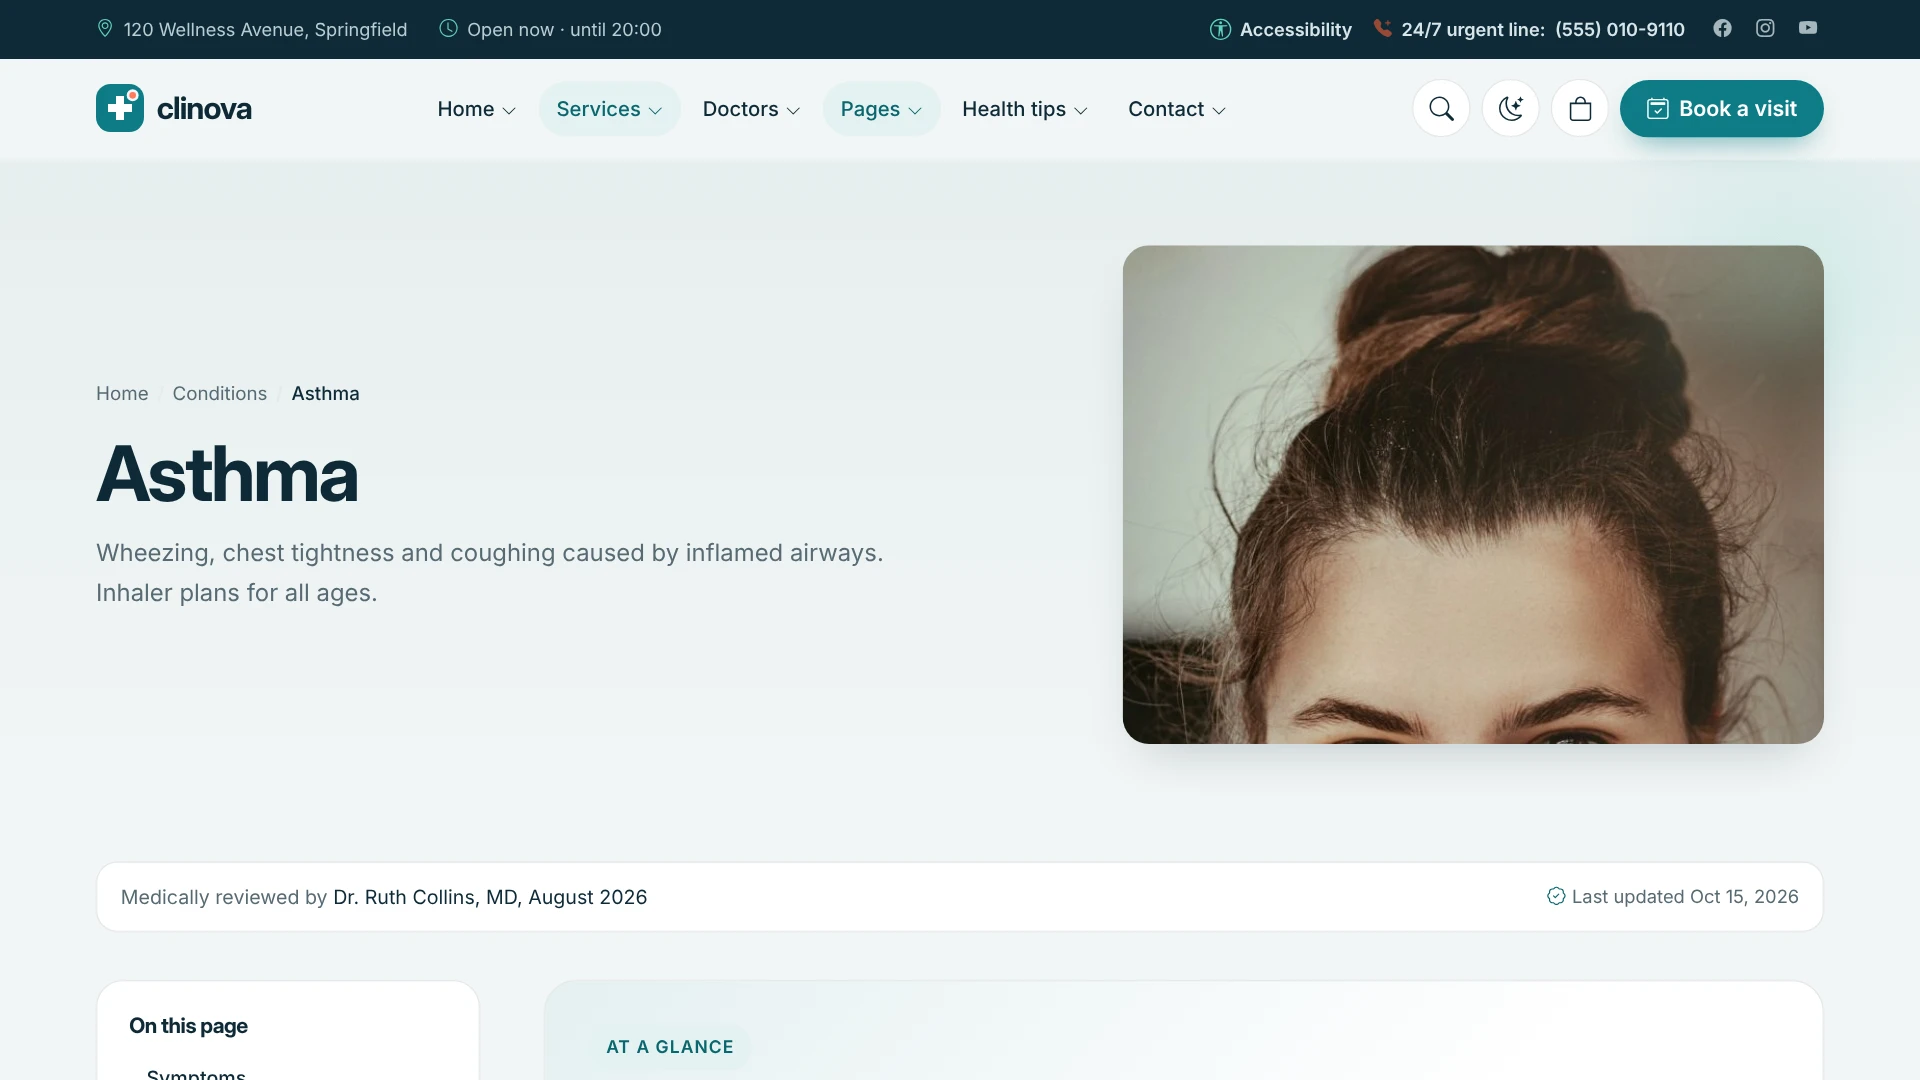1920x1080 pixels.
Task: Open the Doctors nav item
Action: (x=751, y=108)
